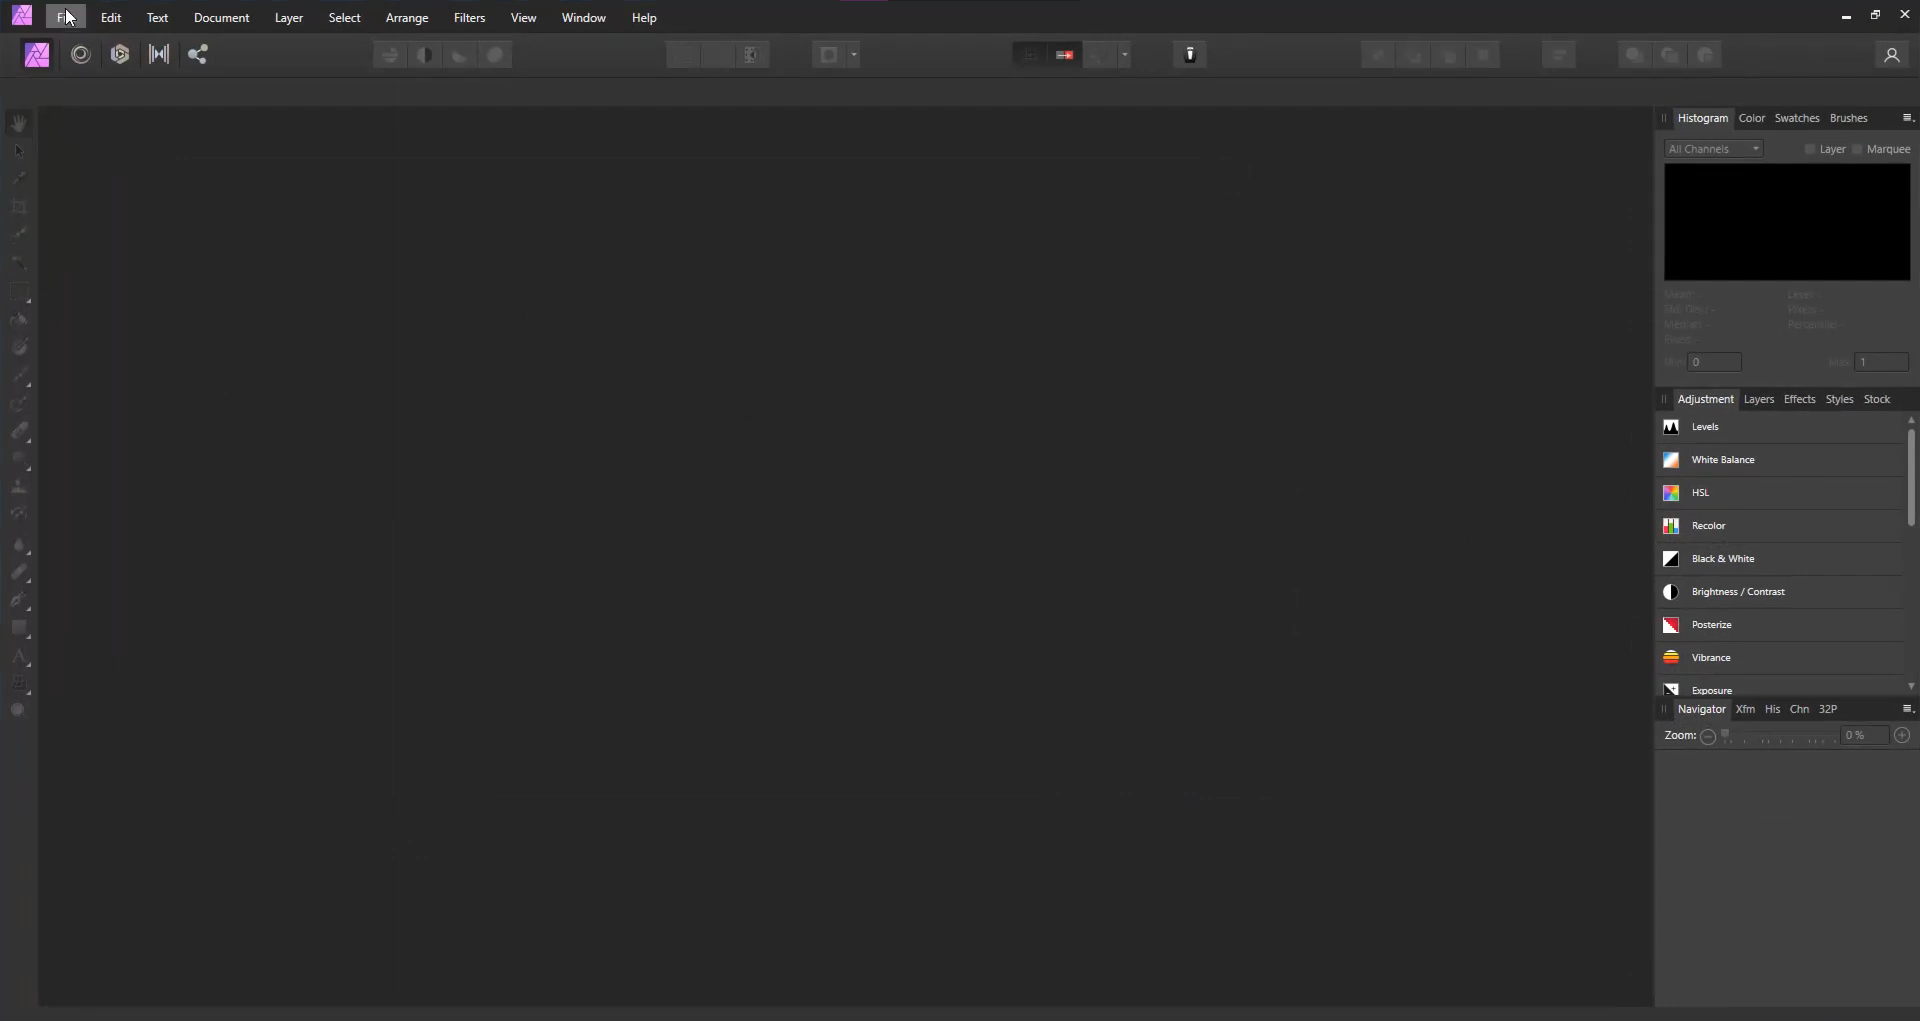Select the rectangular marquee tool
This screenshot has width=1920, height=1021.
[x=19, y=292]
